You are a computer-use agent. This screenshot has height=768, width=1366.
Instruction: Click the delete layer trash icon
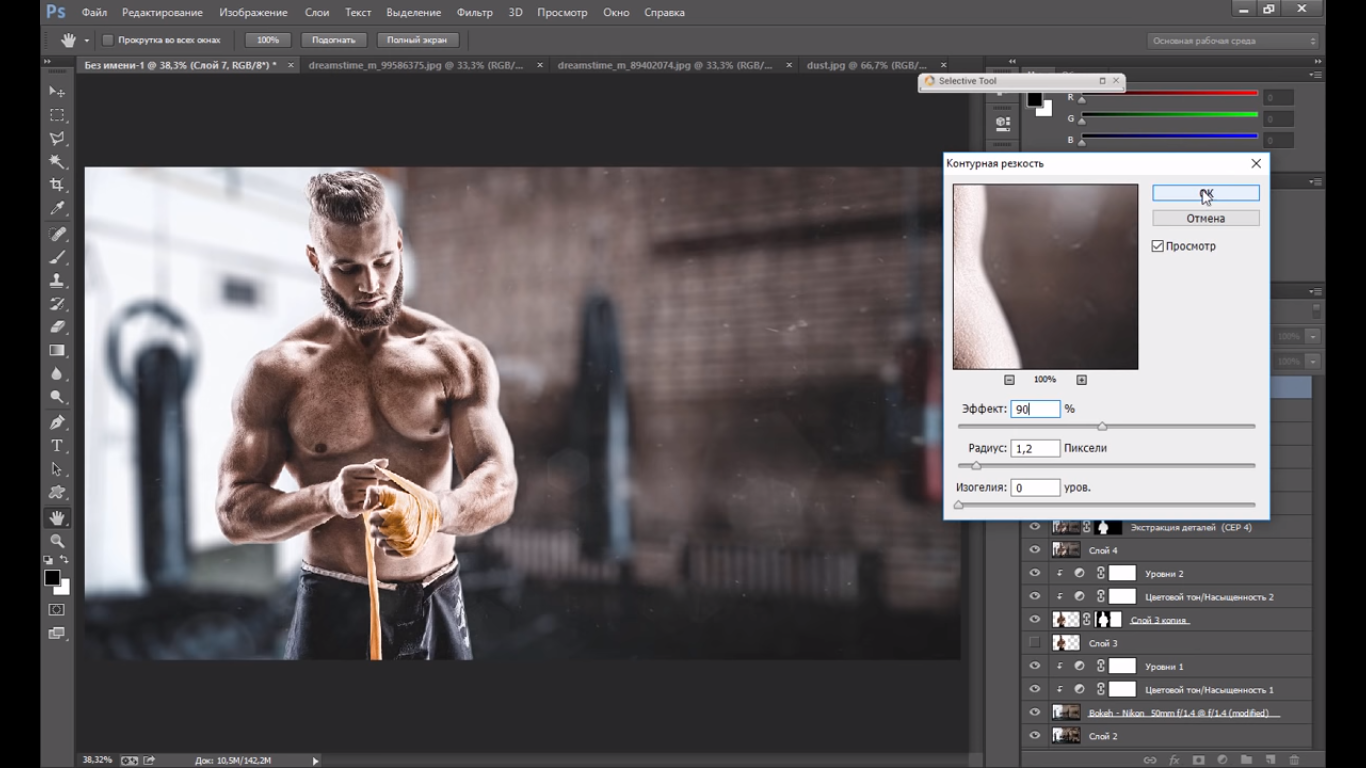(x=1294, y=761)
